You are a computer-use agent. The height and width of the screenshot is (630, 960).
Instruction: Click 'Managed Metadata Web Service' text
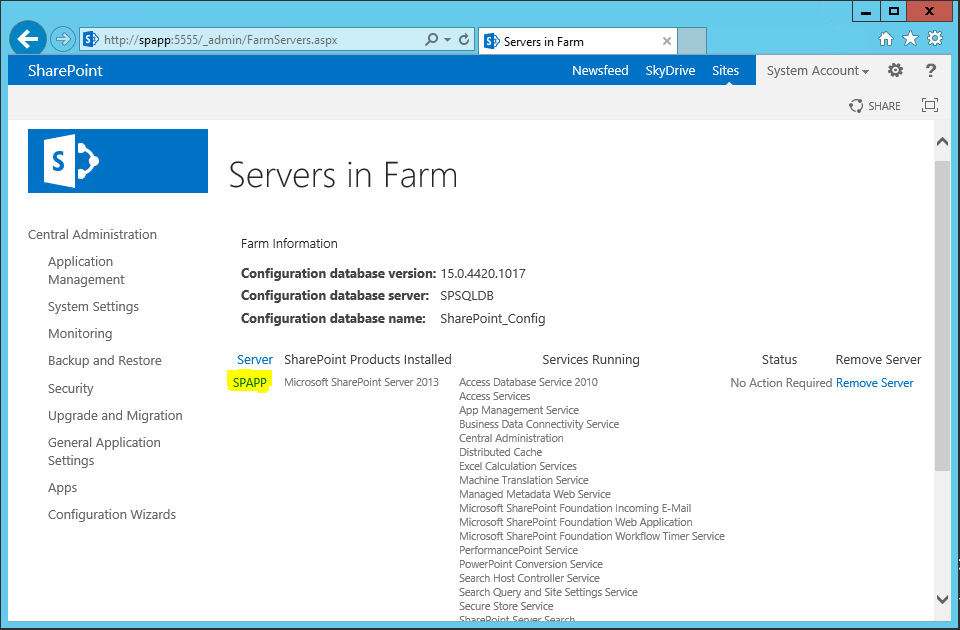534,494
